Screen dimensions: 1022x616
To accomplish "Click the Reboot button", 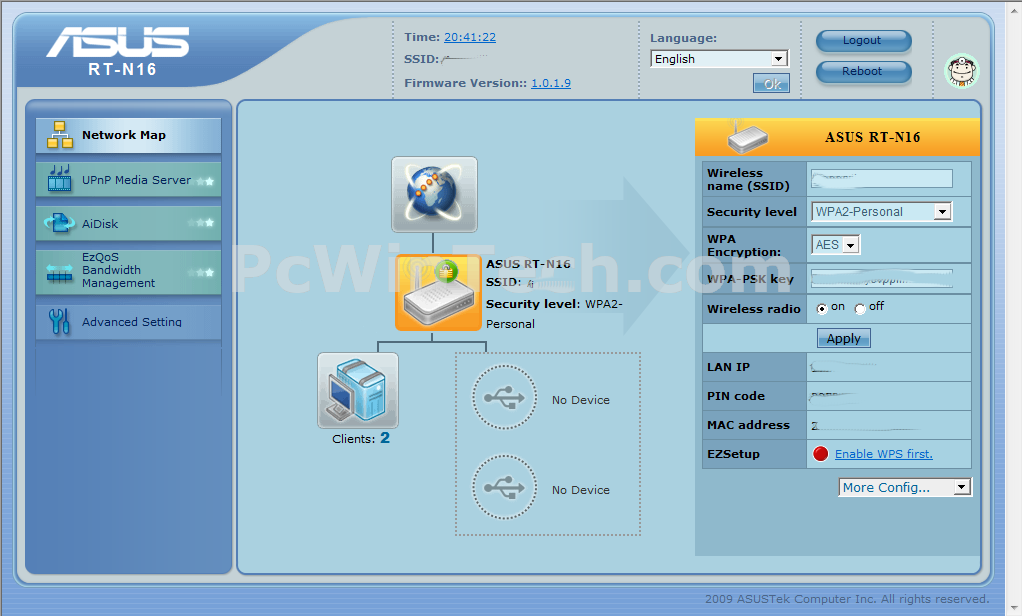I will (x=864, y=72).
